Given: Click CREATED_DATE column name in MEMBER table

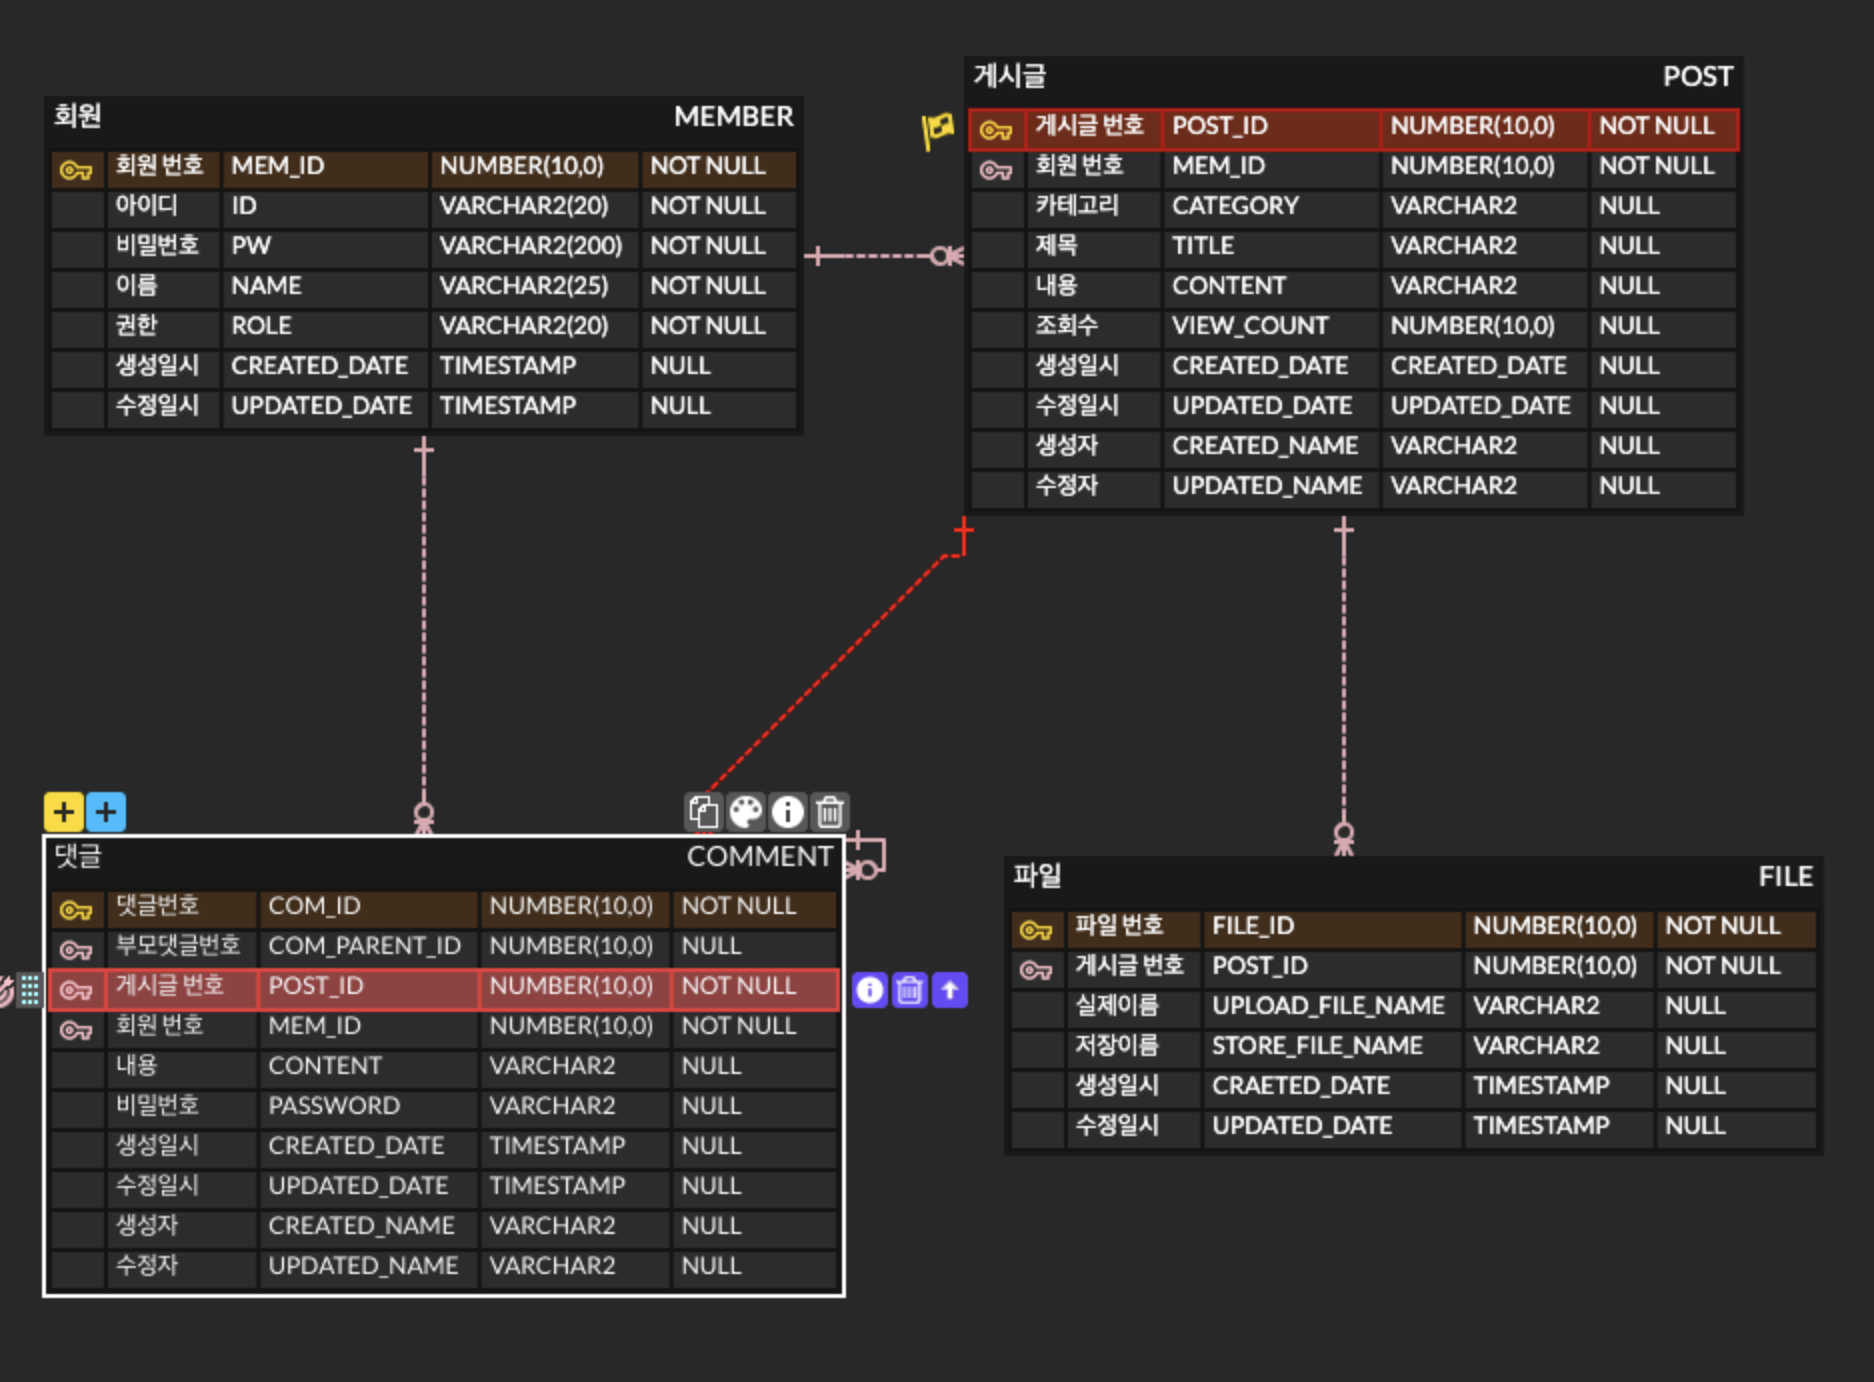Looking at the screenshot, I should pos(319,366).
